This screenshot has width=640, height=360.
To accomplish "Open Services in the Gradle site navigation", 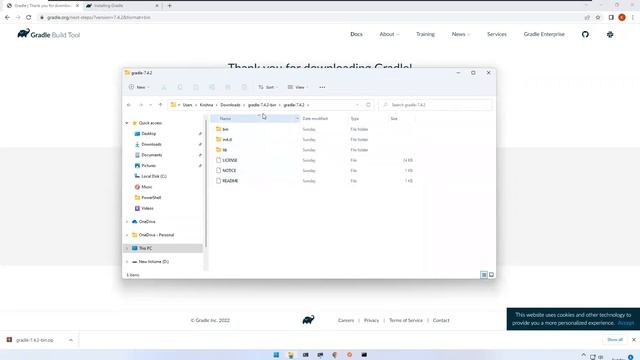I will coord(497,34).
